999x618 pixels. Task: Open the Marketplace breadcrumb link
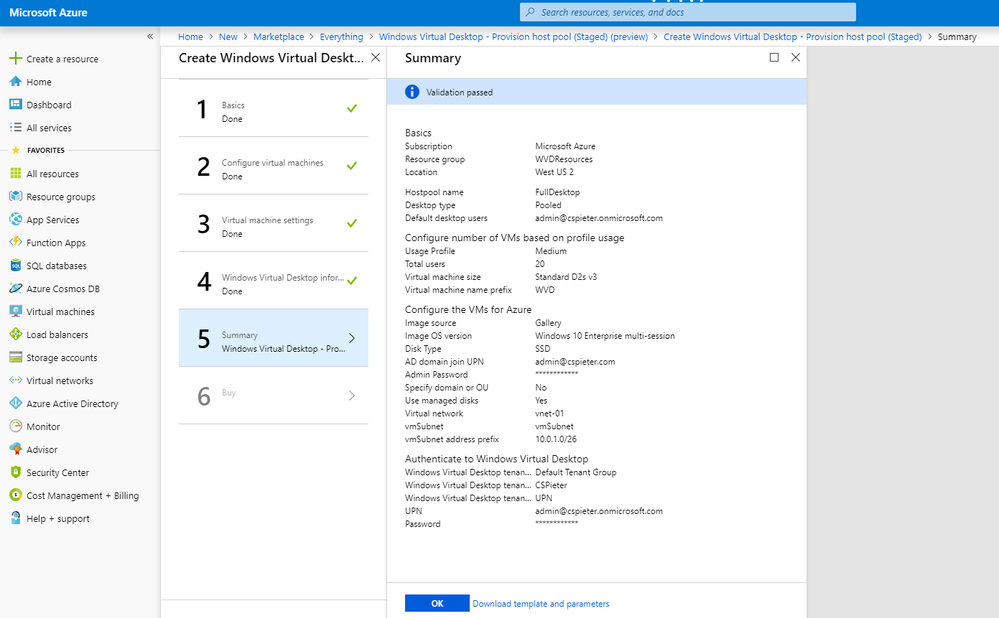pyautogui.click(x=278, y=37)
